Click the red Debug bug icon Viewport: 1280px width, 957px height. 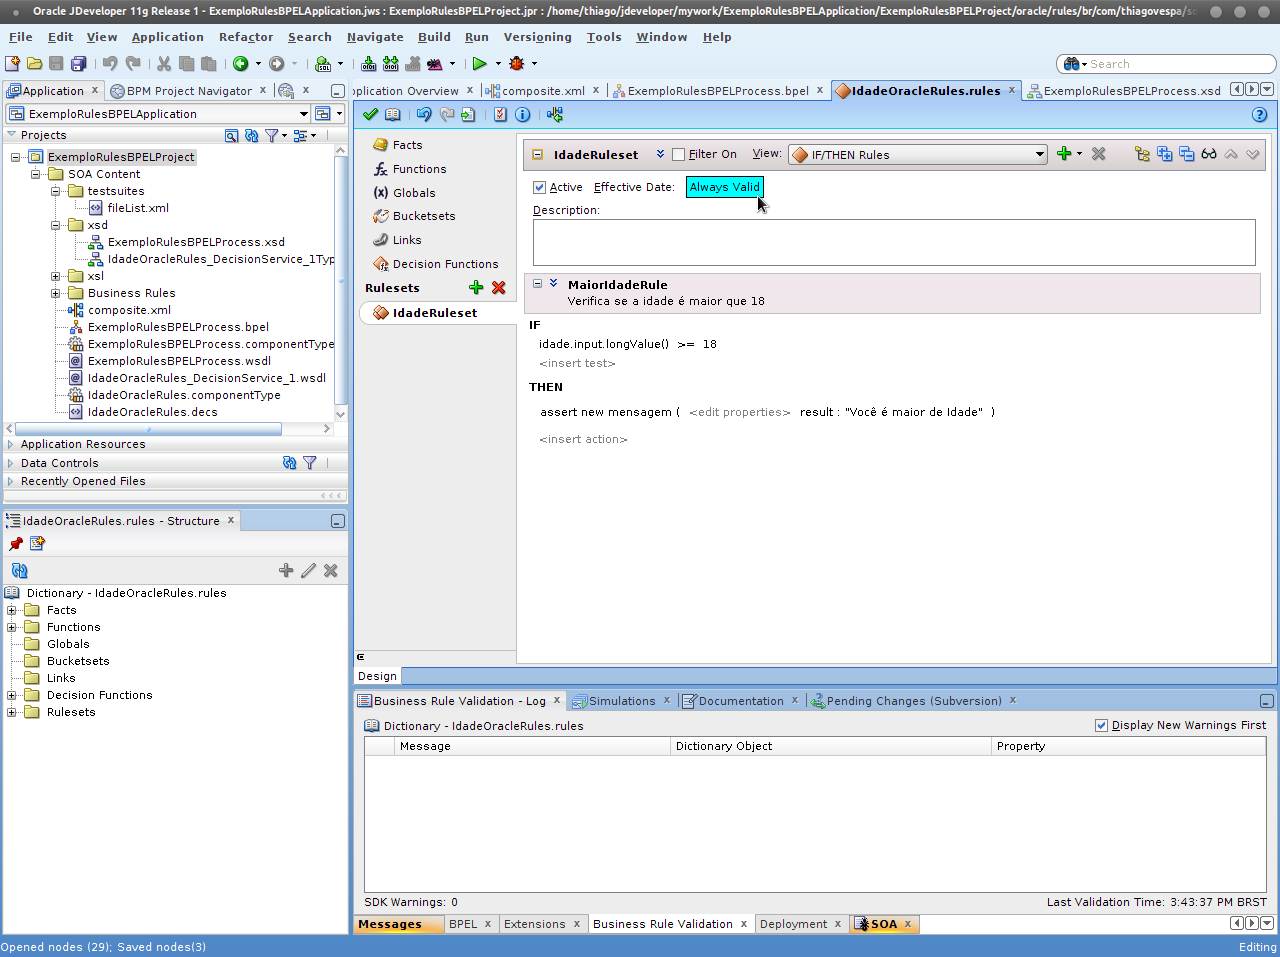517,63
